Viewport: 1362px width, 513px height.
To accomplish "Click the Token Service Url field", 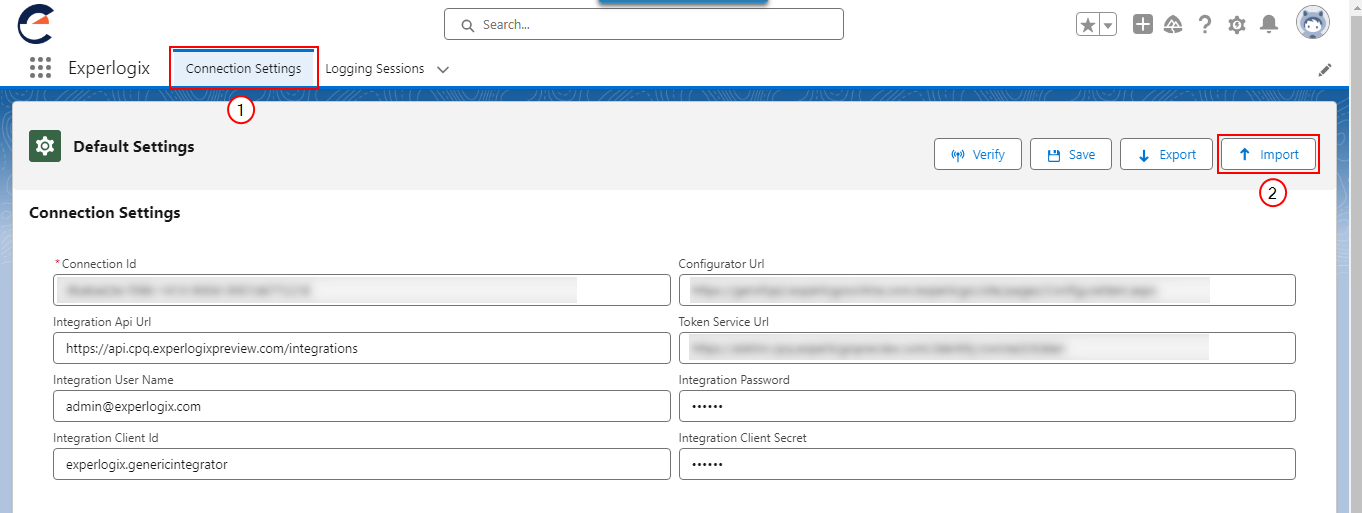I will pyautogui.click(x=987, y=348).
